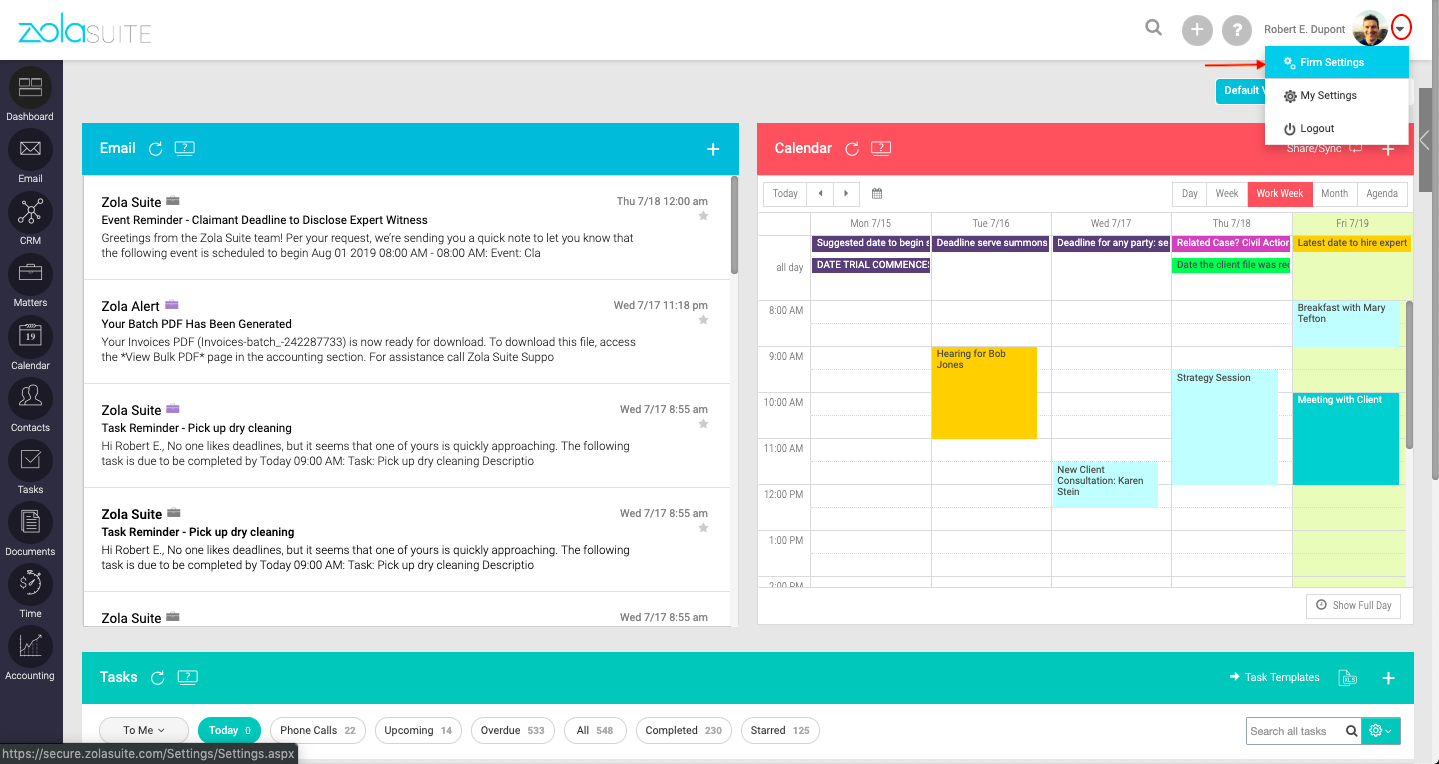Open the calendar date picker icon

[x=877, y=193]
